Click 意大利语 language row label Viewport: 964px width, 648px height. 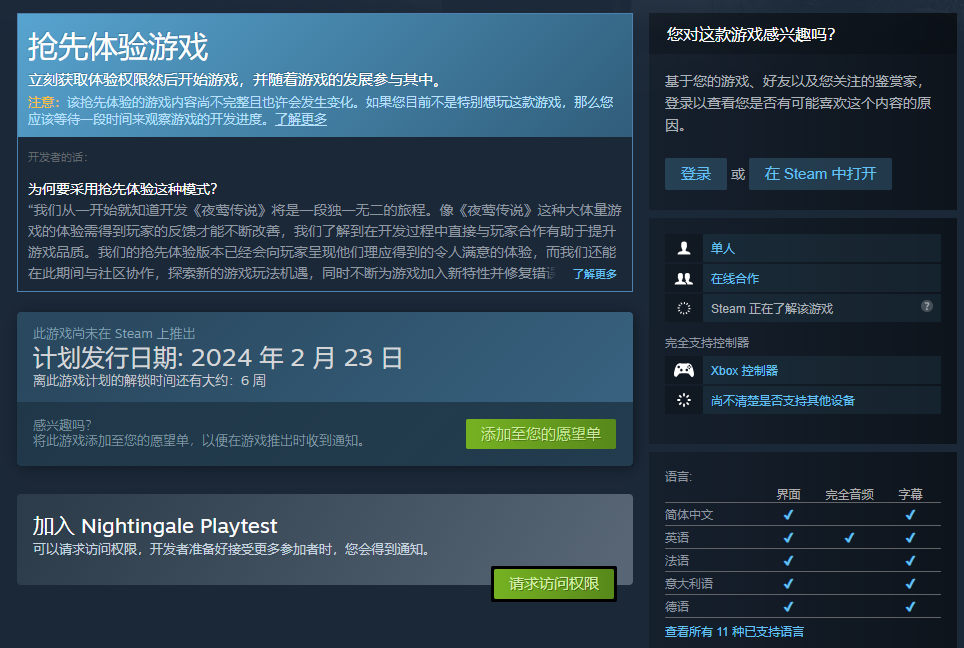[x=689, y=583]
